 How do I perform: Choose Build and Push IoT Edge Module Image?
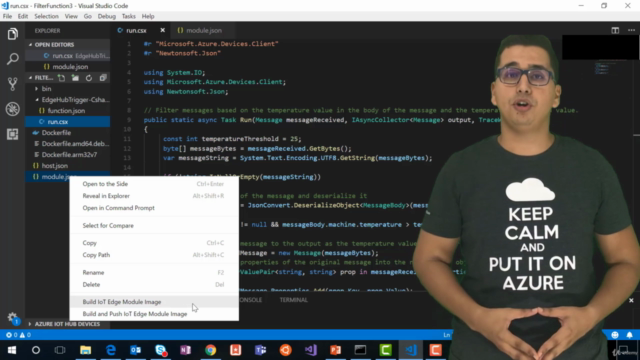click(x=154, y=314)
